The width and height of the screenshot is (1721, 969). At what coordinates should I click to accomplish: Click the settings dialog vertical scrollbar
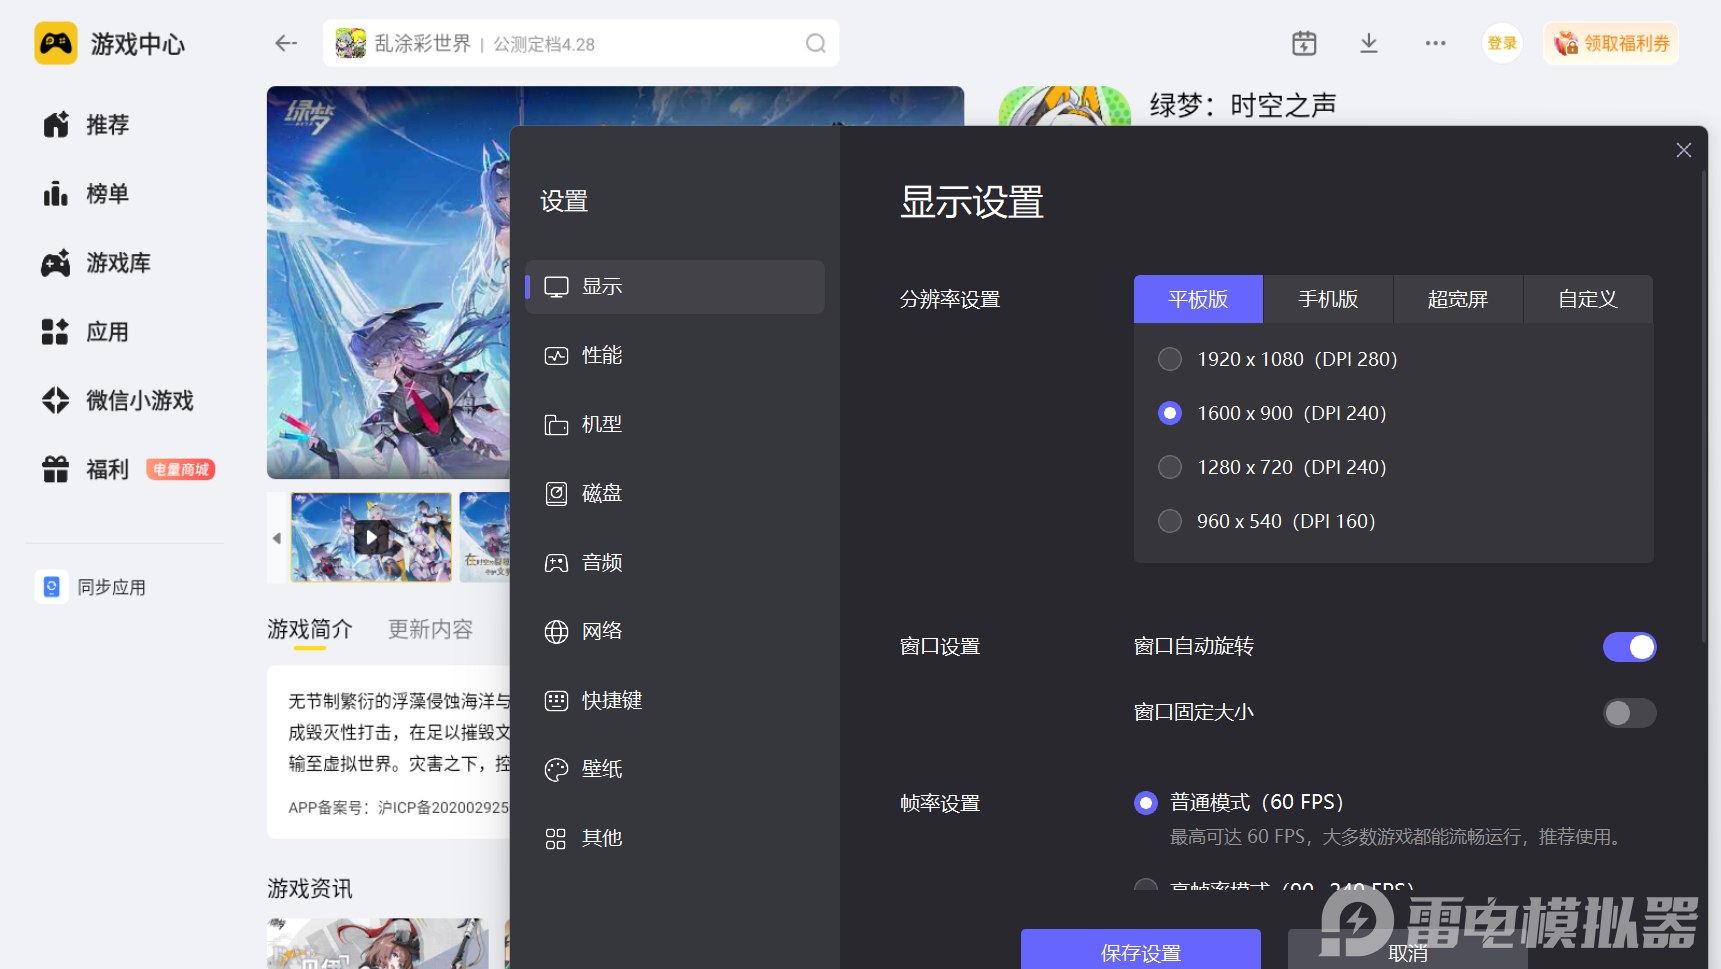1704,400
